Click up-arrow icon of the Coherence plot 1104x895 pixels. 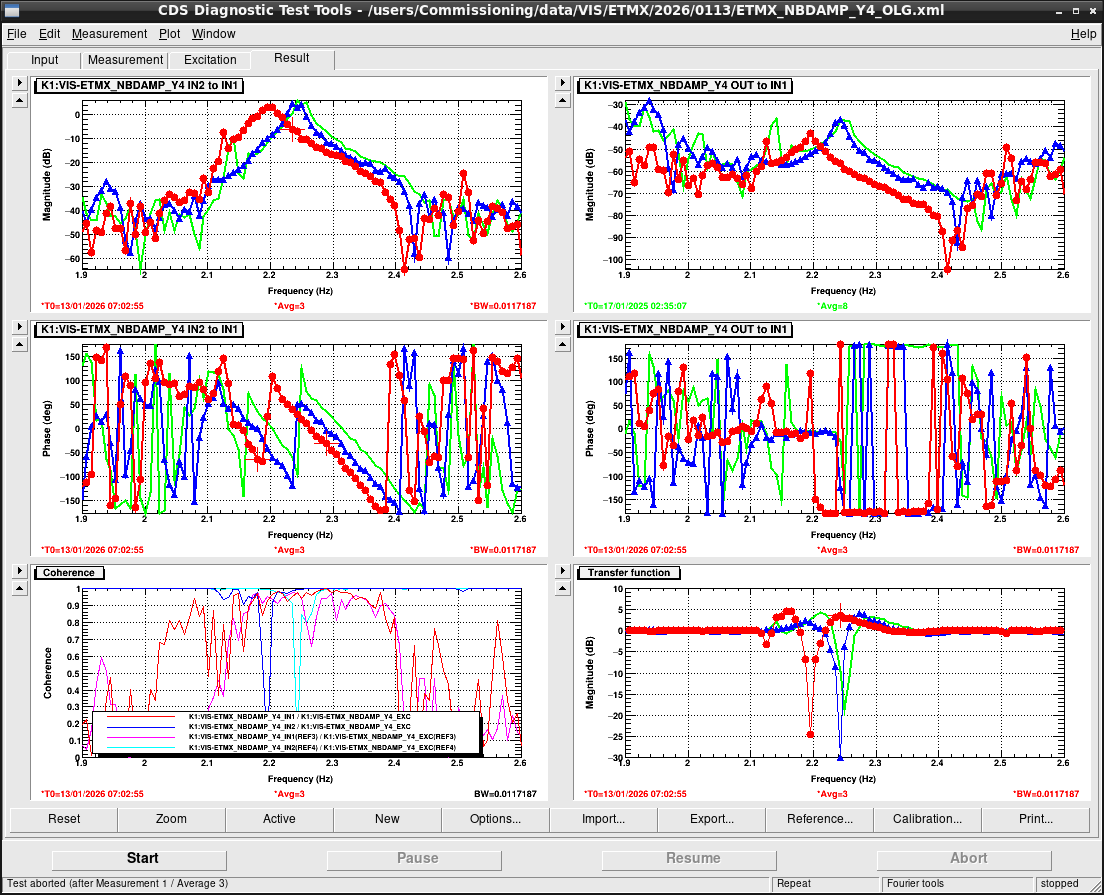click(20, 589)
